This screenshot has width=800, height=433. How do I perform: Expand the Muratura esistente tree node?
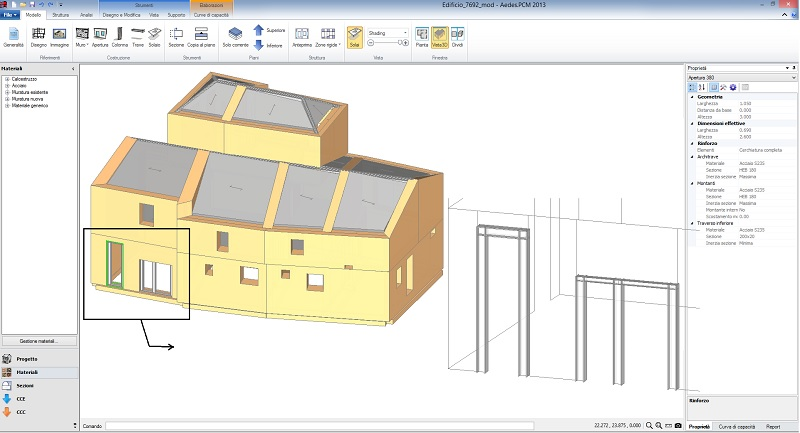pos(6,90)
